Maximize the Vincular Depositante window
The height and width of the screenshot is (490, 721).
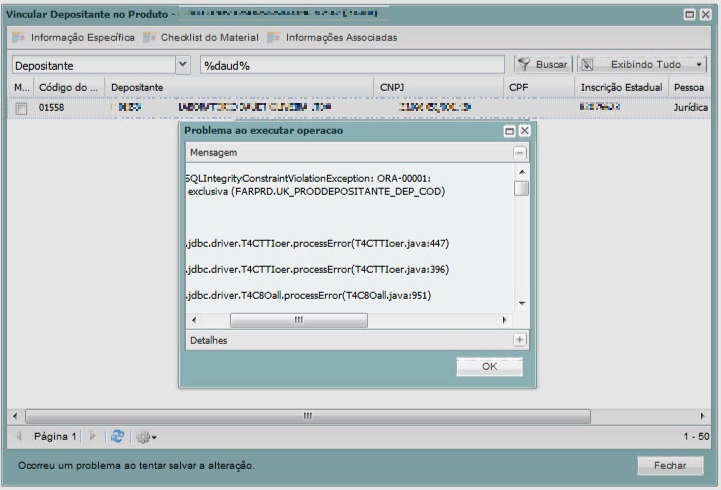click(690, 14)
